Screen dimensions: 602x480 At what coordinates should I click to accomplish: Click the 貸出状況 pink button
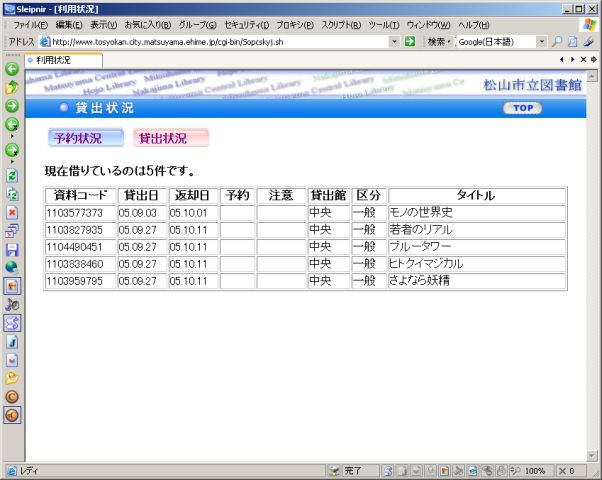point(170,138)
